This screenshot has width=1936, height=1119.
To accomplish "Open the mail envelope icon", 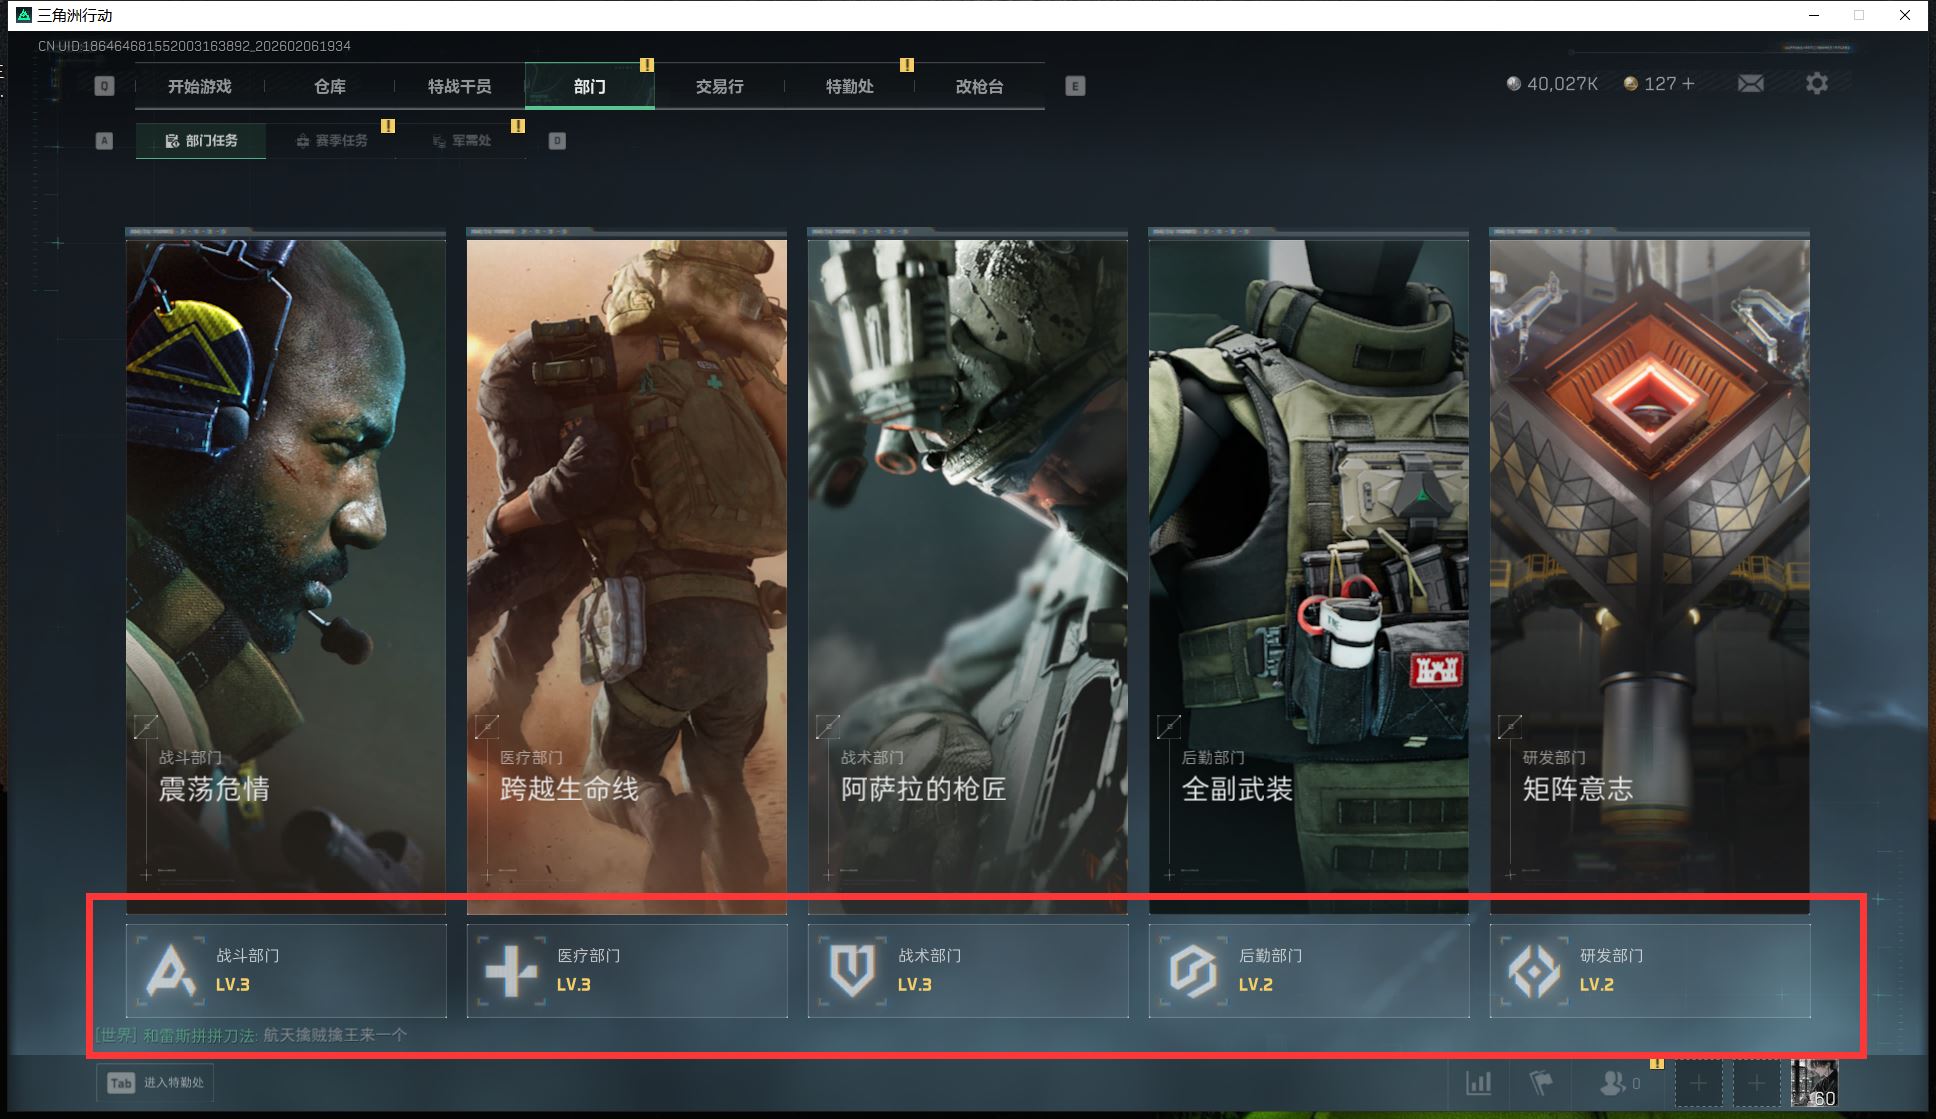I will [1750, 84].
